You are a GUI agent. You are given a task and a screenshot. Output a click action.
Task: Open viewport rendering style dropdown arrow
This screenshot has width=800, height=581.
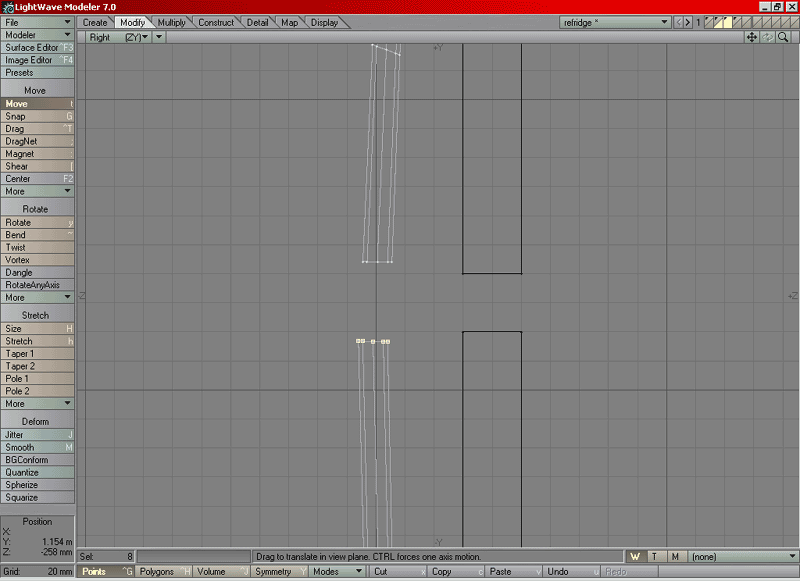pos(159,37)
